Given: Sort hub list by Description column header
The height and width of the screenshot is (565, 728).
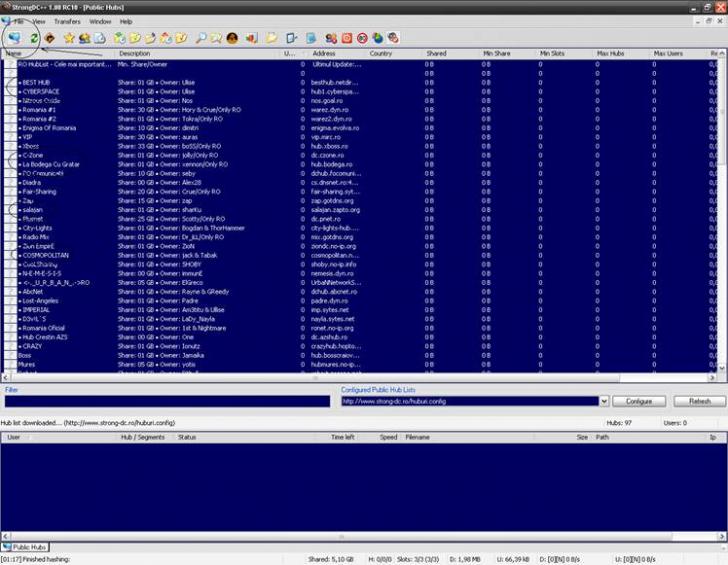Looking at the screenshot, I should pyautogui.click(x=134, y=53).
